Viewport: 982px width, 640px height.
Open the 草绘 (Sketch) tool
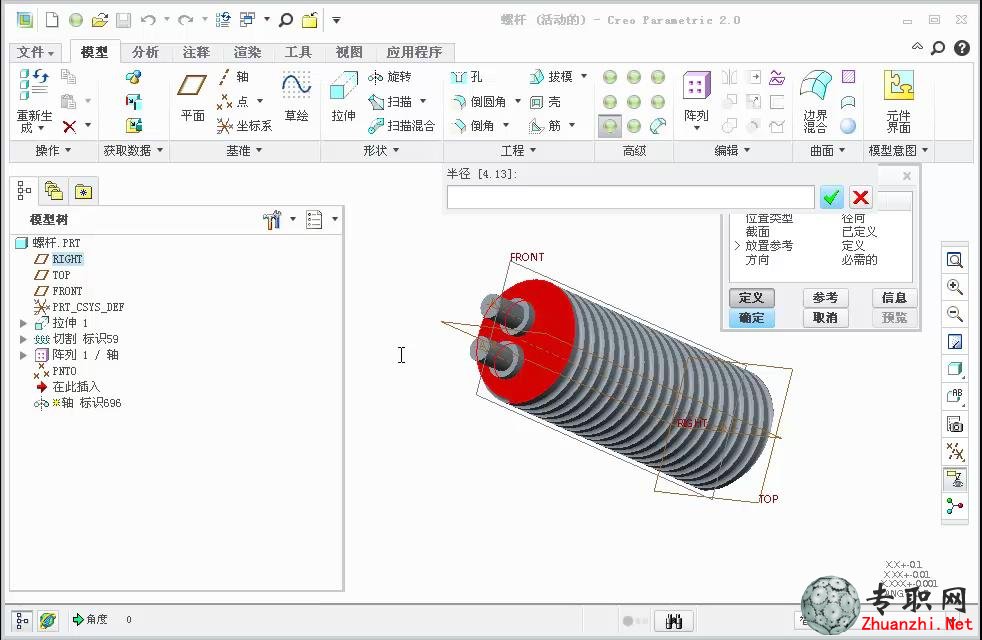(x=296, y=97)
